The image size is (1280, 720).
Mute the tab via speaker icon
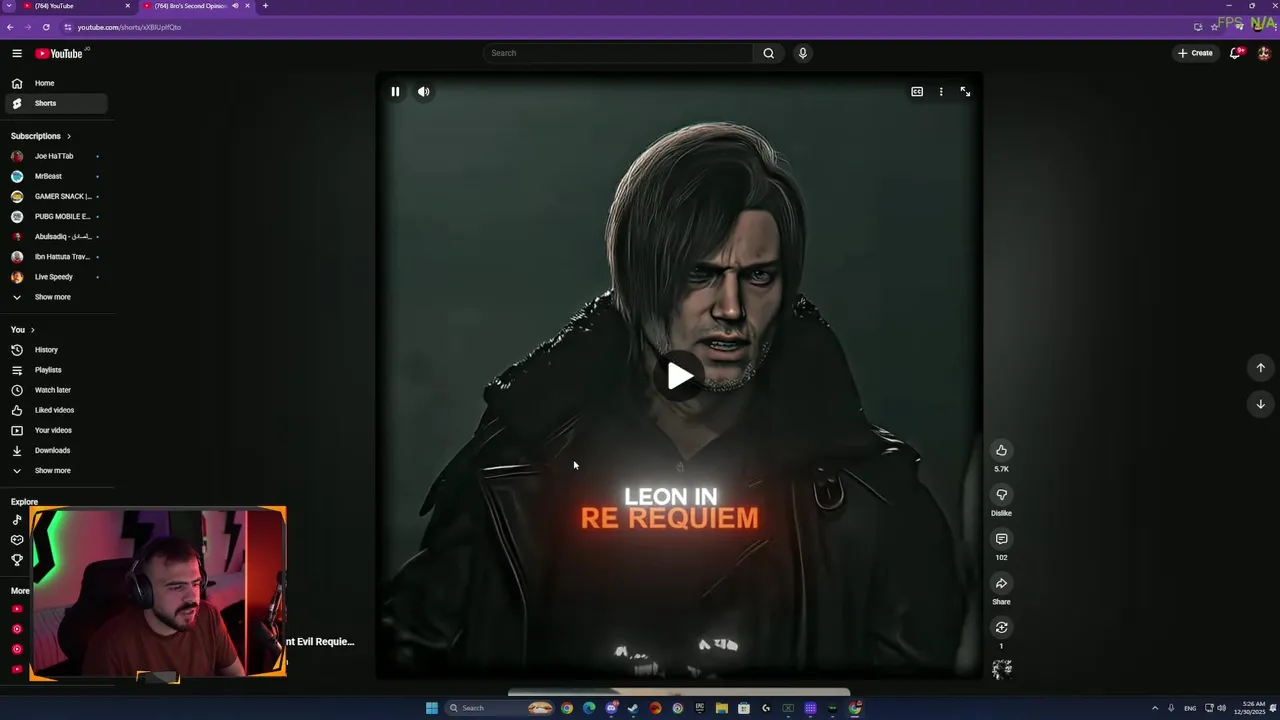[236, 6]
